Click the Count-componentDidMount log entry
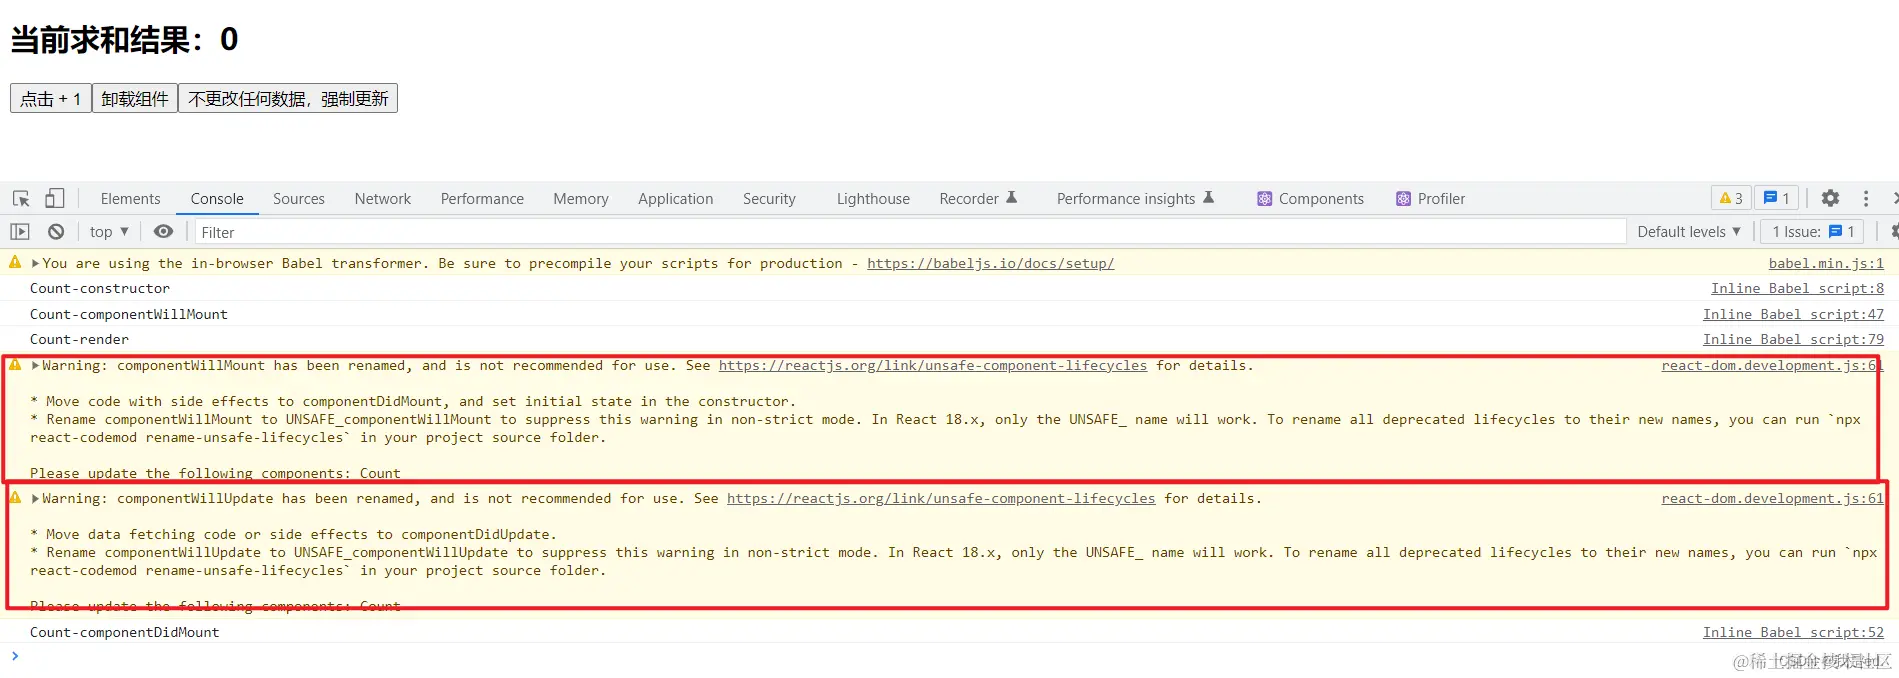 124,632
